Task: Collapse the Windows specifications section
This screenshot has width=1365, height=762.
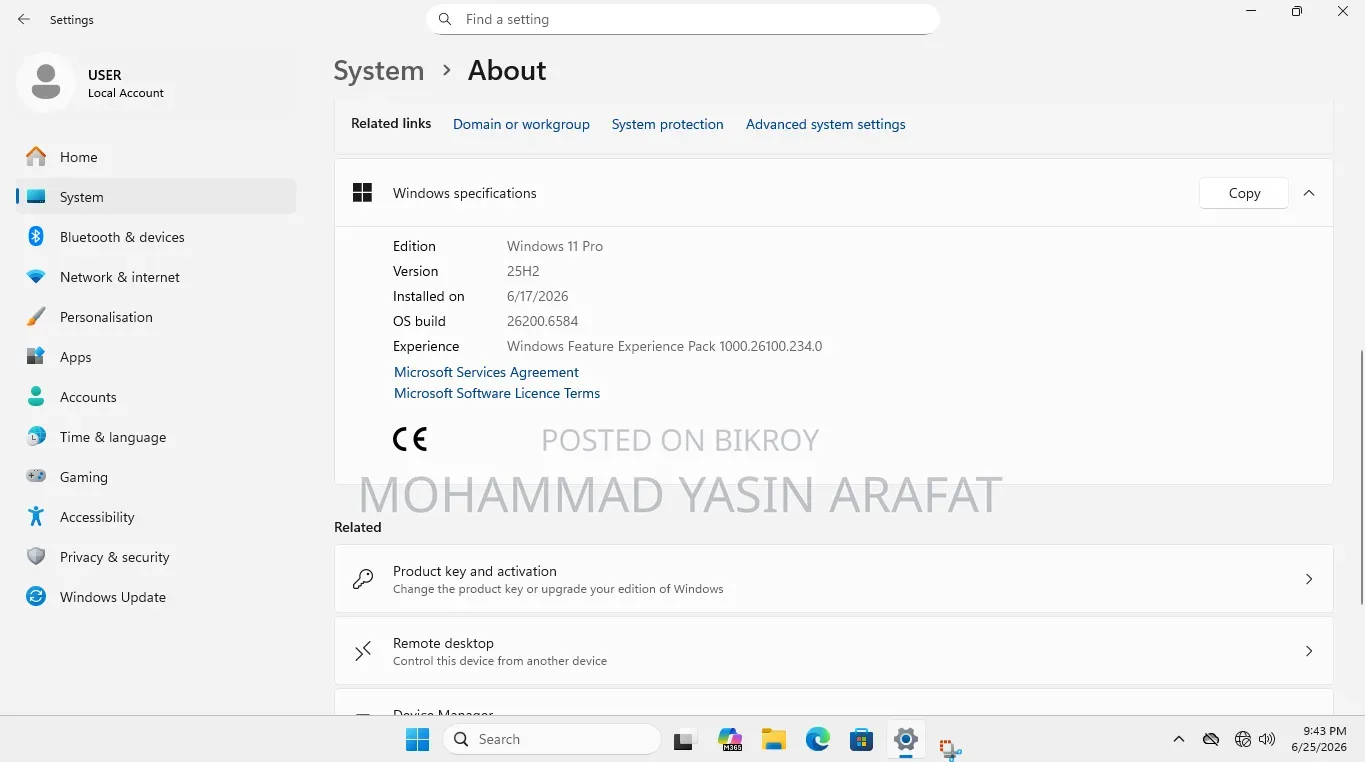Action: click(x=1309, y=193)
